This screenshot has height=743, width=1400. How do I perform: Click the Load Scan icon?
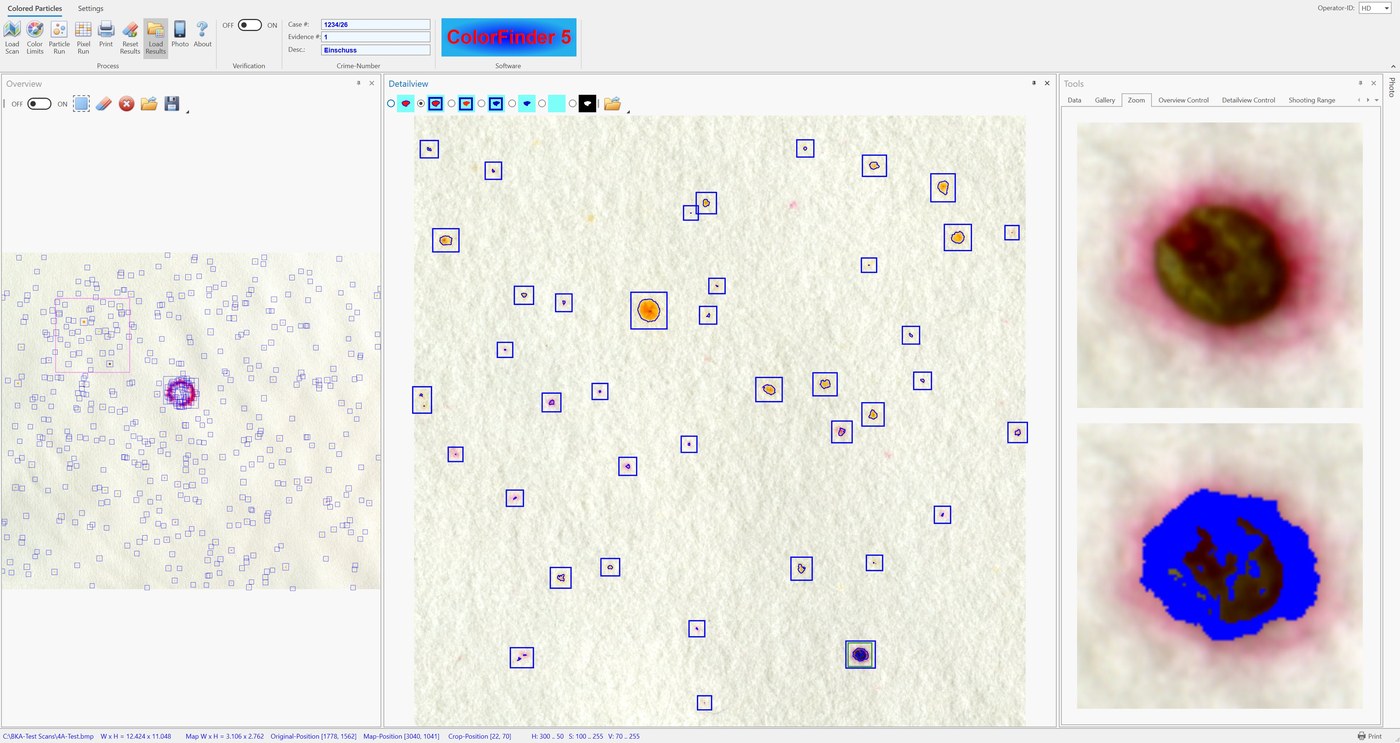(12, 37)
